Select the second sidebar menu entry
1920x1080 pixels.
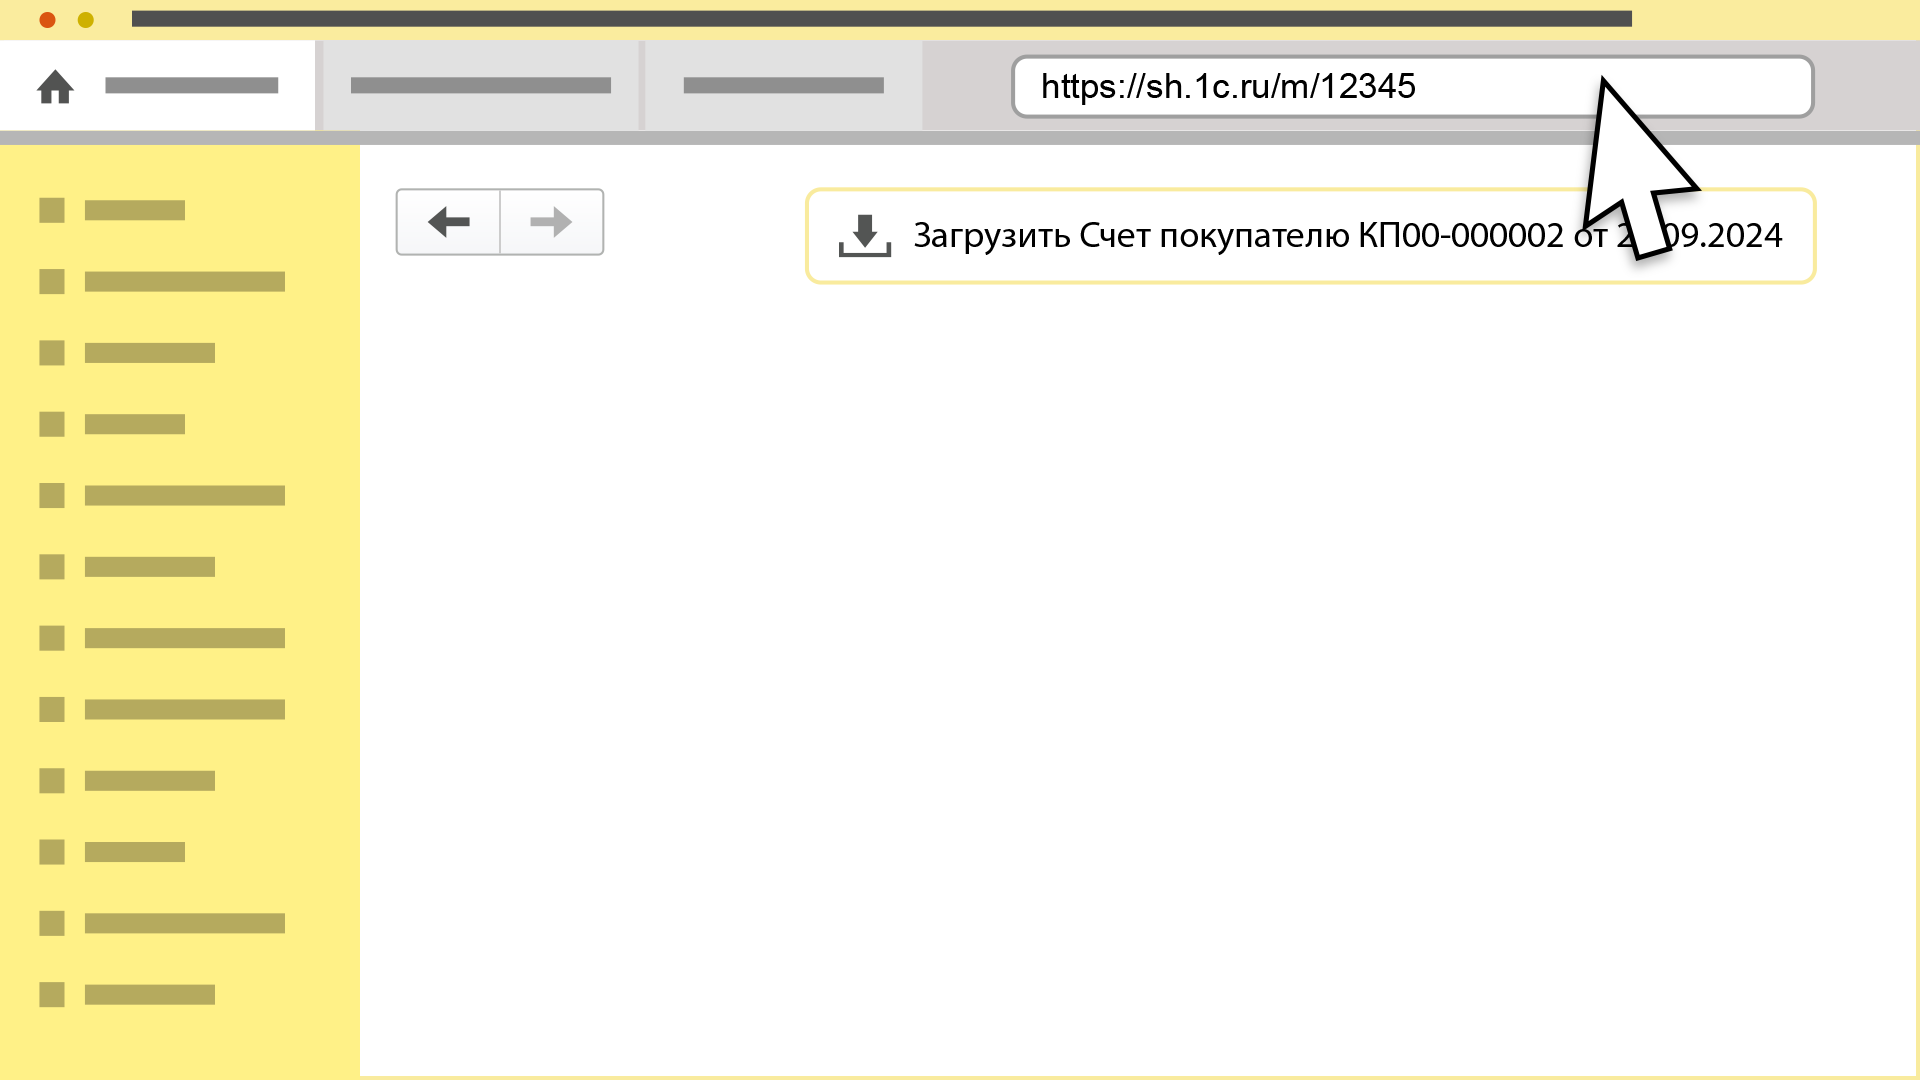184,282
